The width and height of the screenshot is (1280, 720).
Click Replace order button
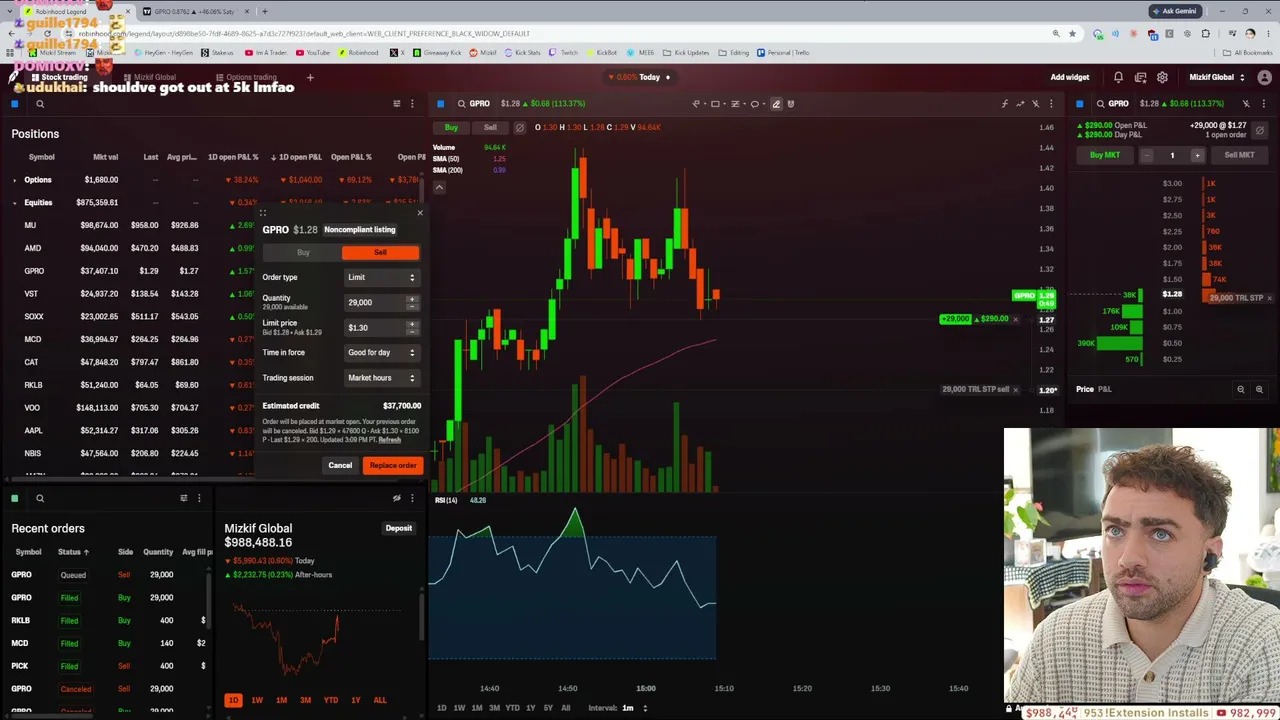[x=393, y=465]
